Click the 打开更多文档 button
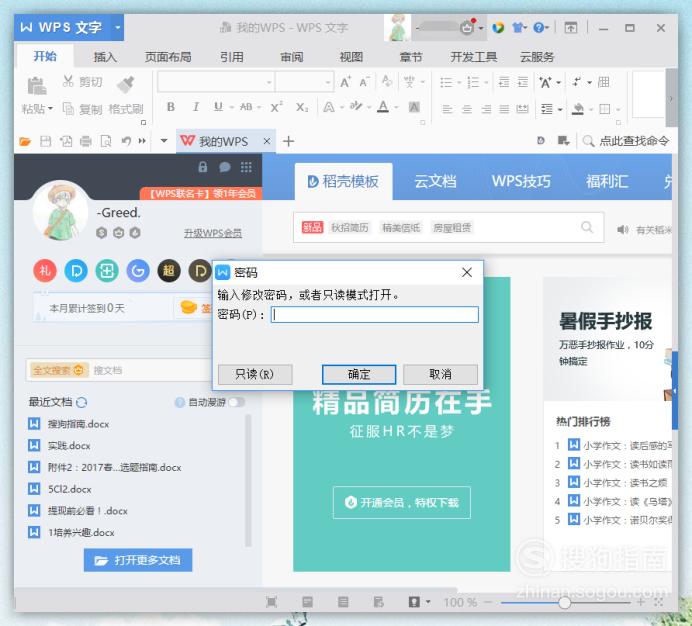 tap(138, 560)
